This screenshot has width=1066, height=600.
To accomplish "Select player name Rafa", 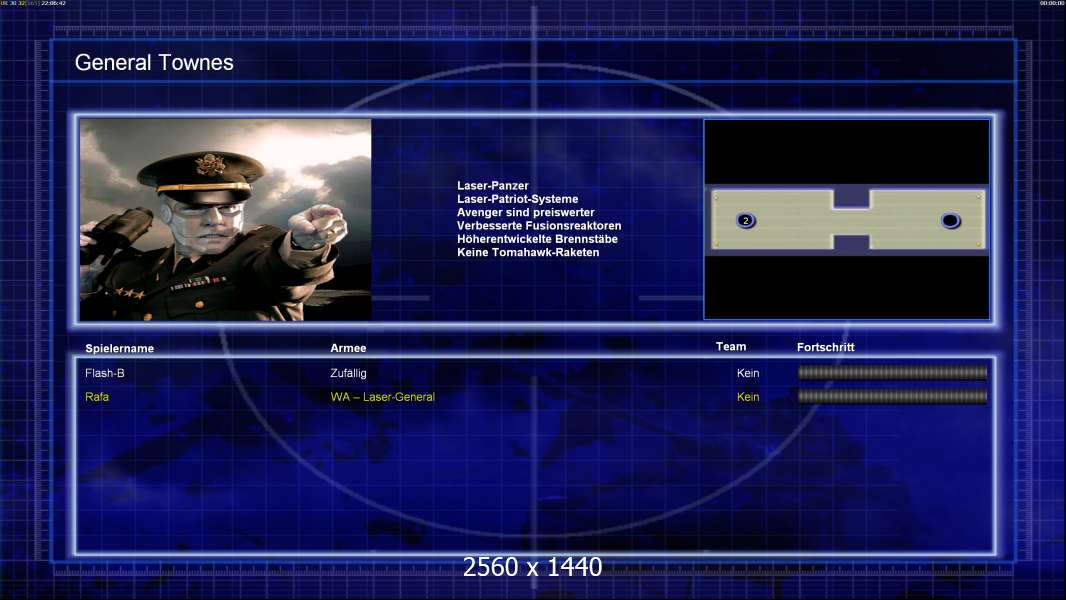I will 97,397.
